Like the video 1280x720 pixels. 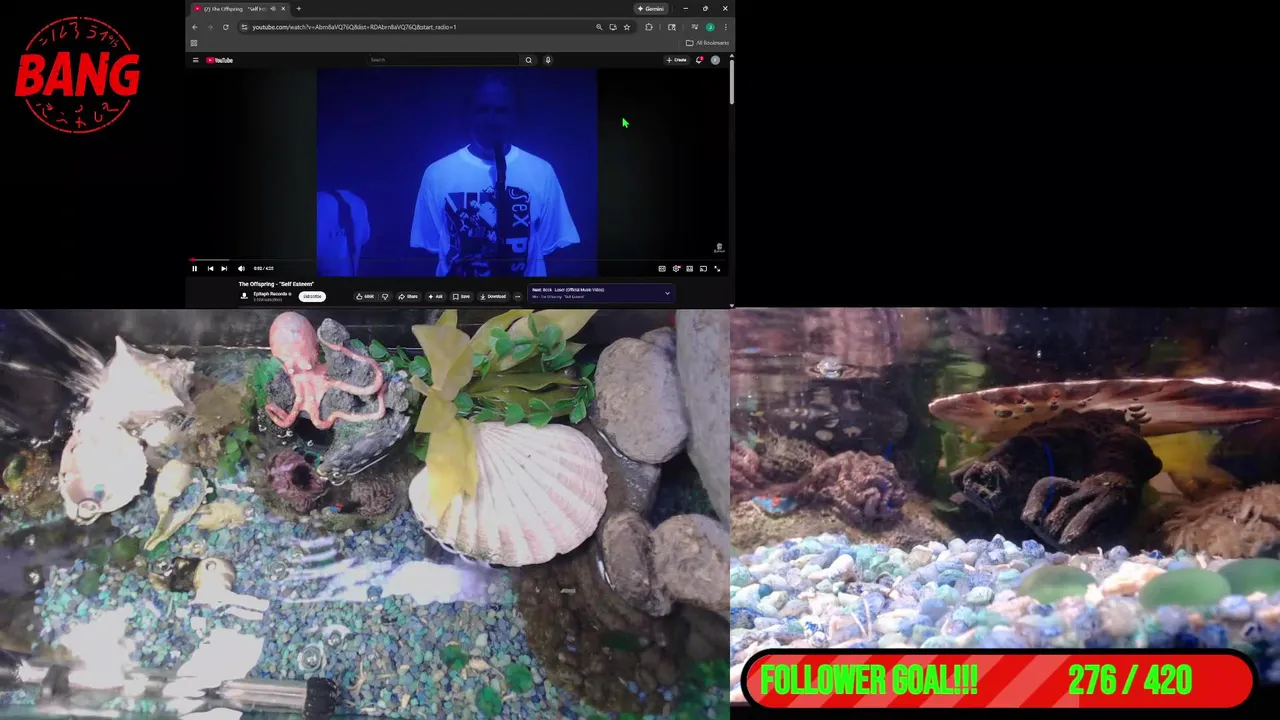pos(365,296)
